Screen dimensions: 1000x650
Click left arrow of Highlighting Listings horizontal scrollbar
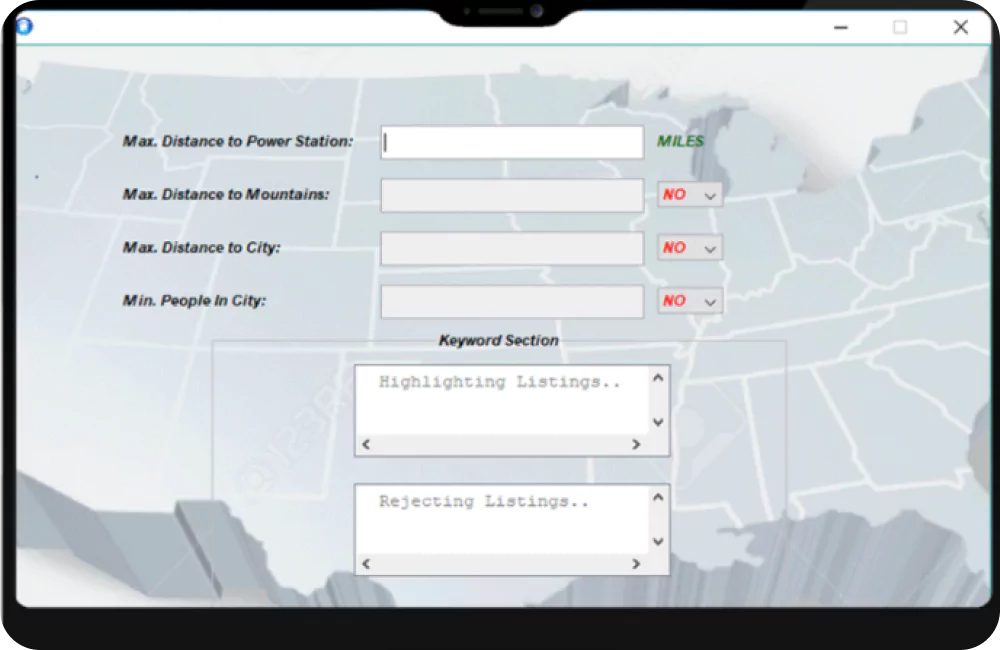coord(366,445)
